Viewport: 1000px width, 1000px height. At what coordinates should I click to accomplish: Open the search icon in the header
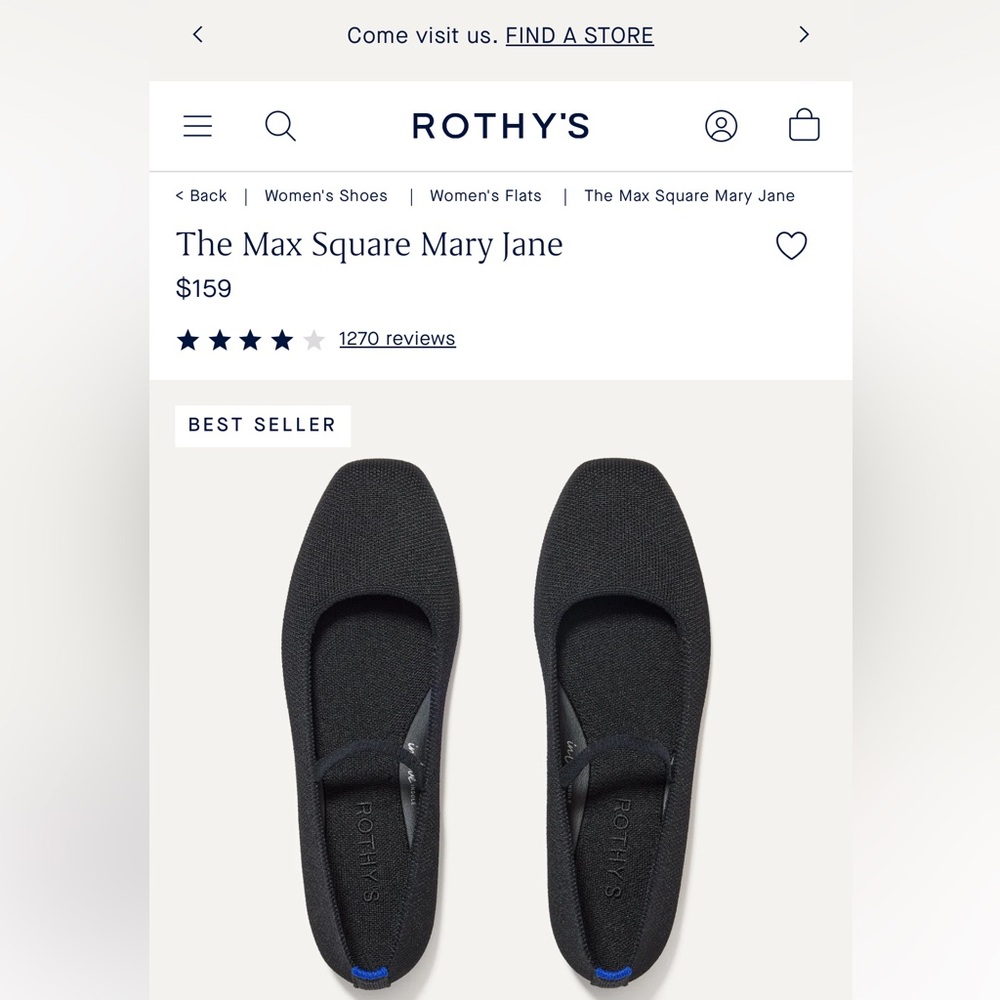pos(280,126)
